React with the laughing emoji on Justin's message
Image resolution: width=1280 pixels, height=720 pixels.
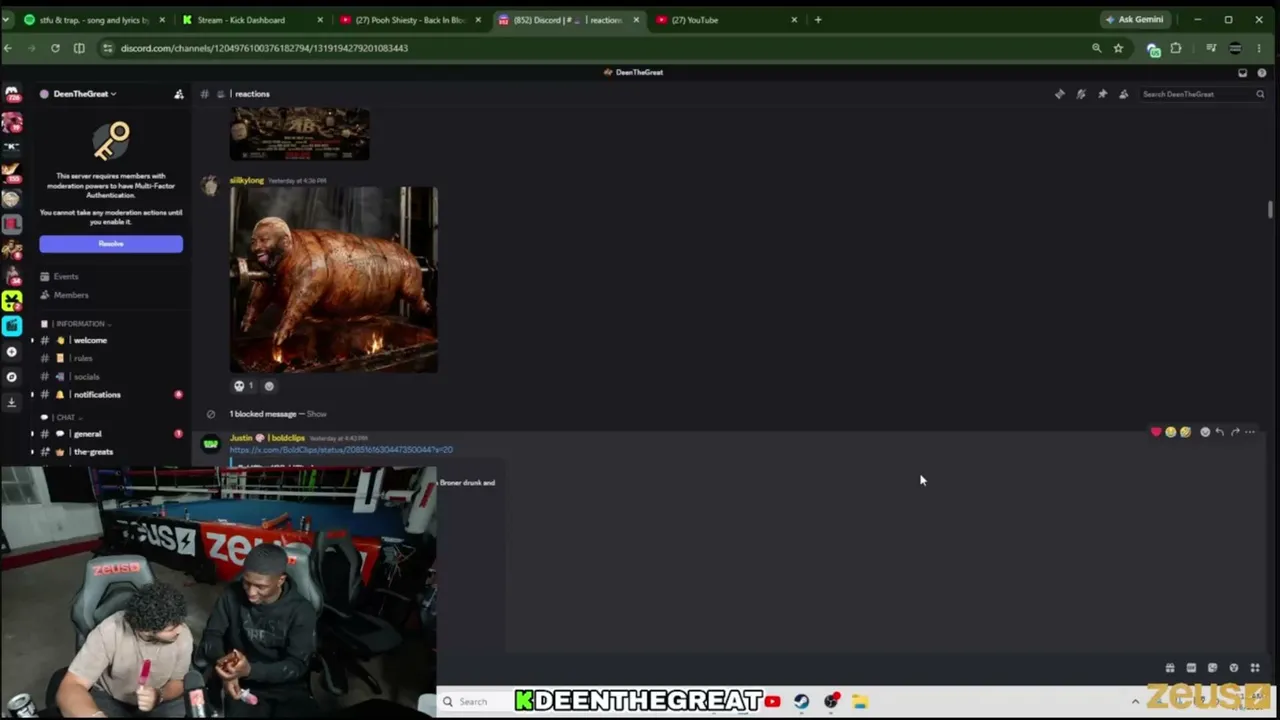click(x=1170, y=432)
